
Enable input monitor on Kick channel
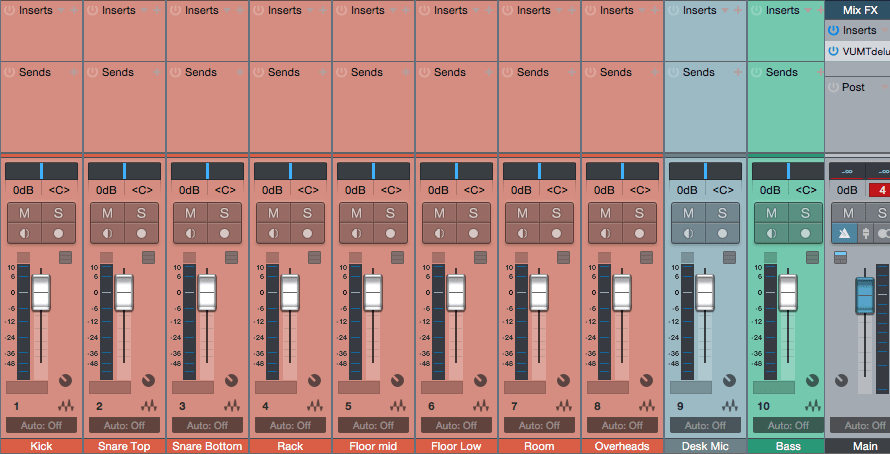[x=24, y=233]
